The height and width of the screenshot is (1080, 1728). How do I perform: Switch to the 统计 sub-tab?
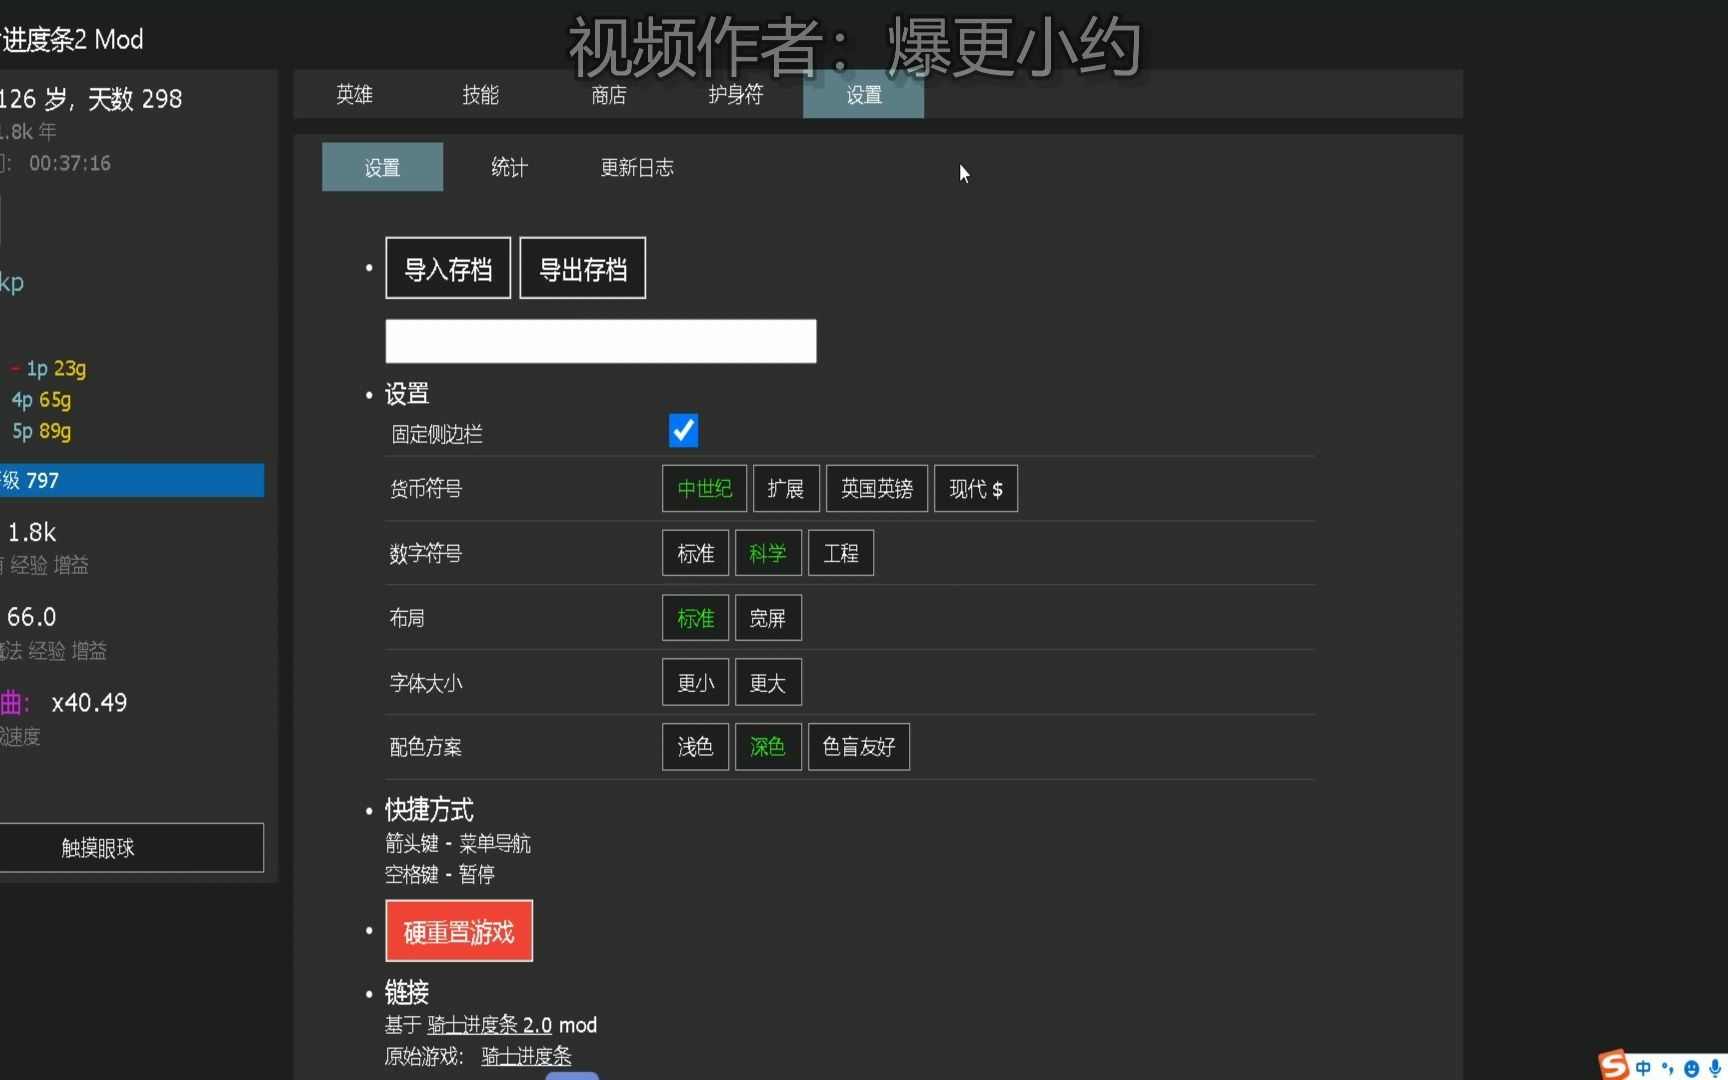[509, 167]
